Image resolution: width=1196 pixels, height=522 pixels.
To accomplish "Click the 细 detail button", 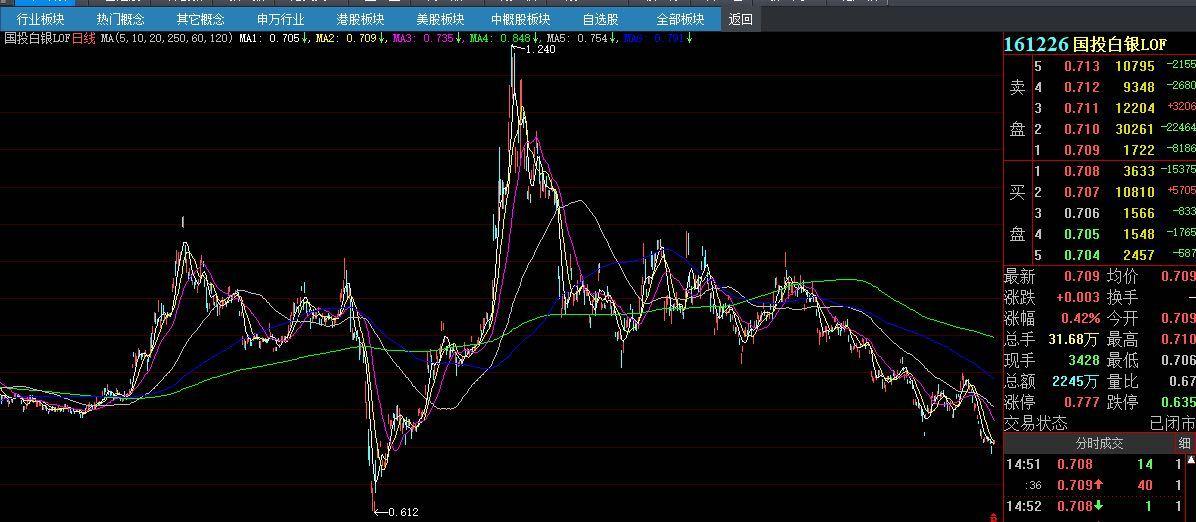I will click(1184, 443).
